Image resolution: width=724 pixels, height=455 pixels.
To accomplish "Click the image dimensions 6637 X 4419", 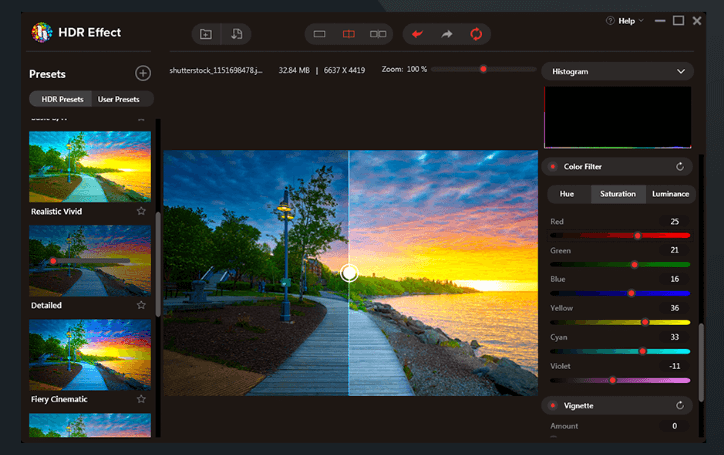I will (x=344, y=70).
